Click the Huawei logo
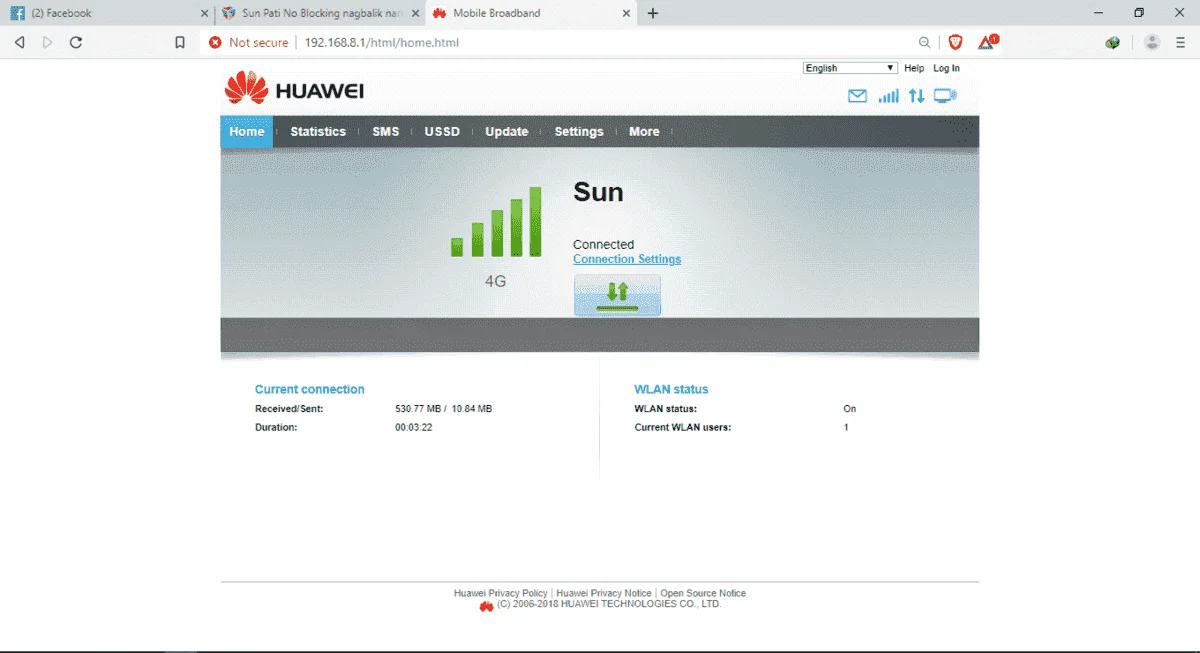This screenshot has width=1200, height=653. coord(294,89)
